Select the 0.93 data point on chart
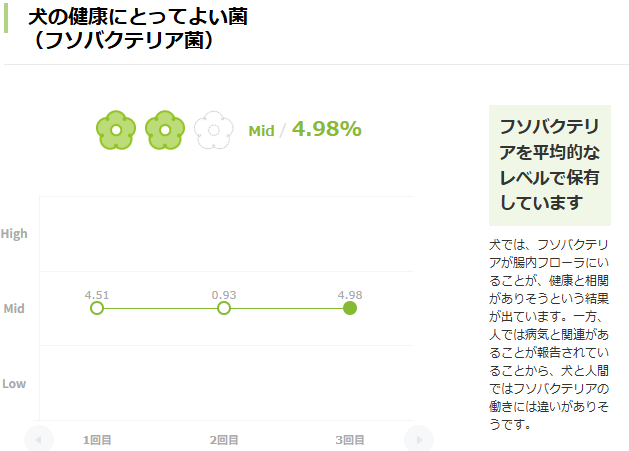Image resolution: width=629 pixels, height=451 pixels. (224, 308)
